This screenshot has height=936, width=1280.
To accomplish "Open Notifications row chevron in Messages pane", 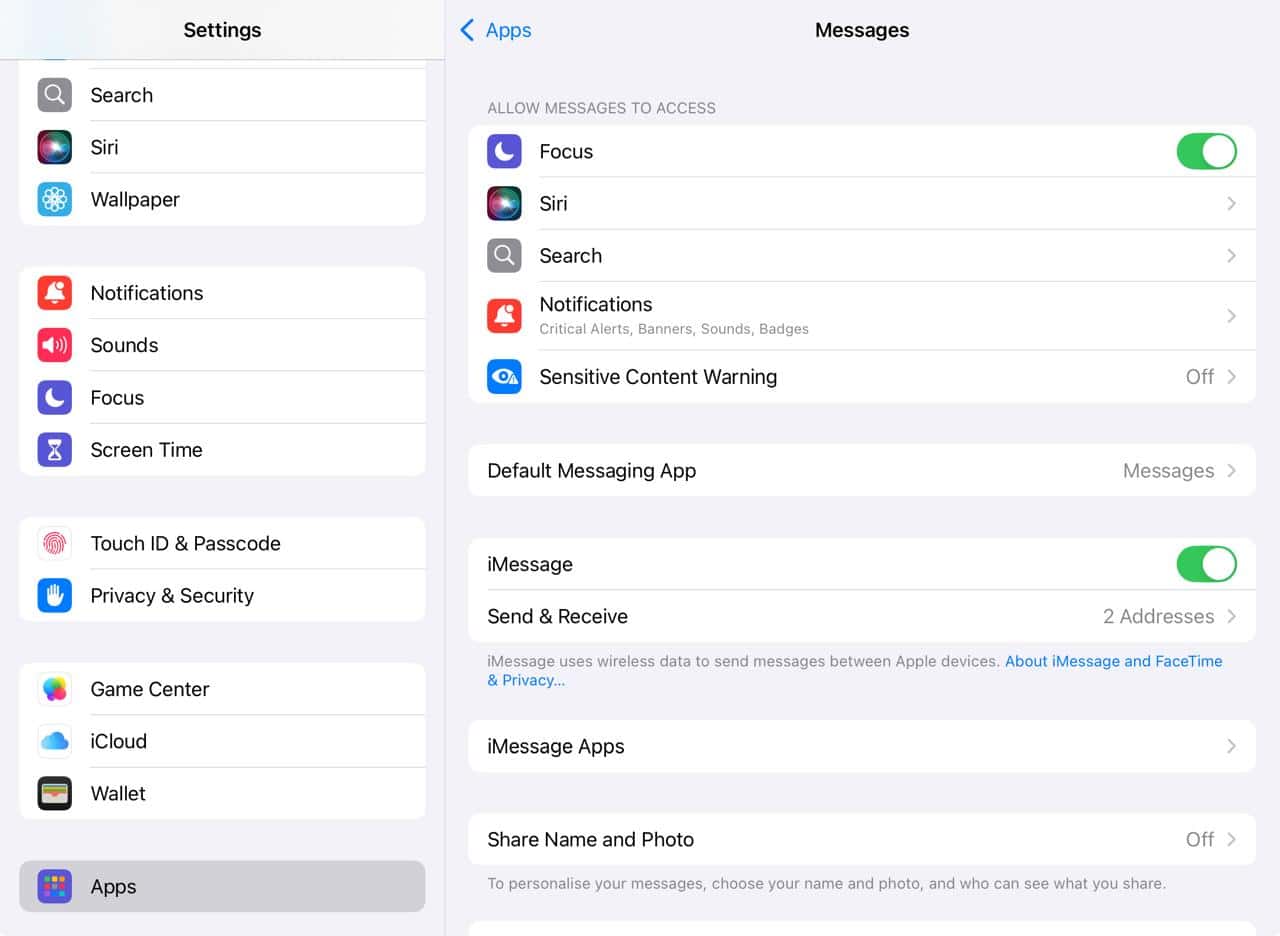I will coord(1231,315).
